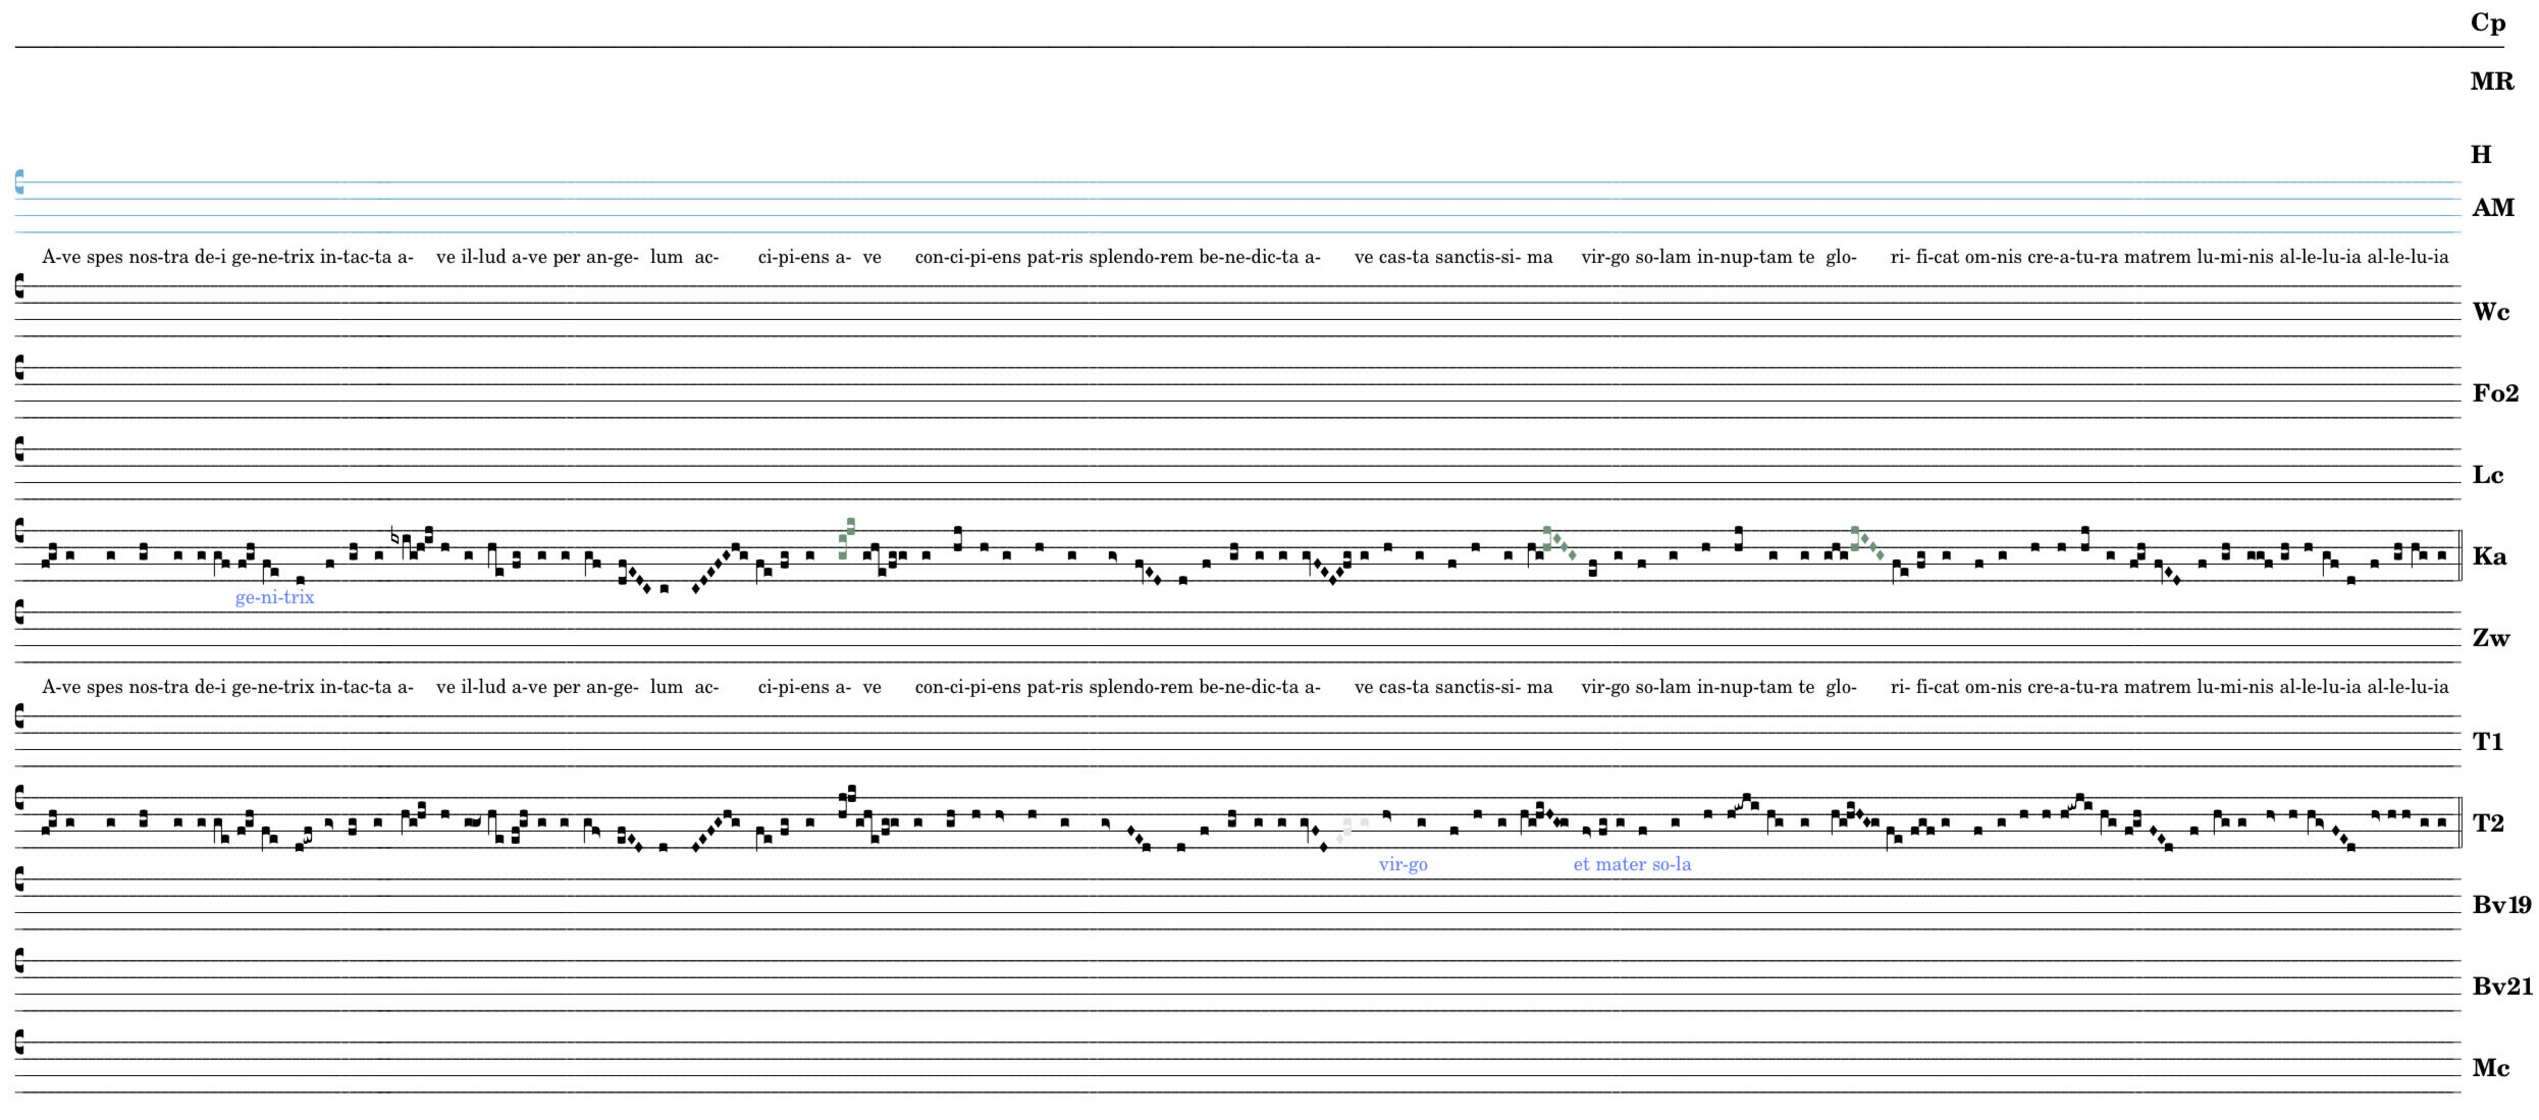Select the Ka source label
The image size is (2539, 1120).
2489,557
